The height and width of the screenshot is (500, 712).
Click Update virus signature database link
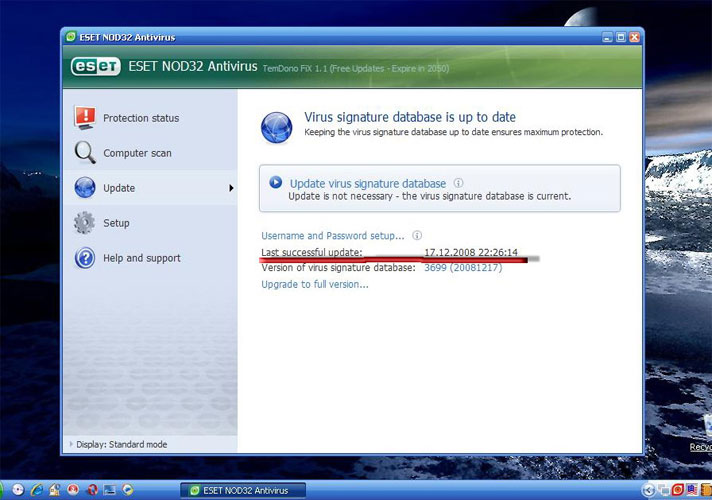tap(367, 184)
